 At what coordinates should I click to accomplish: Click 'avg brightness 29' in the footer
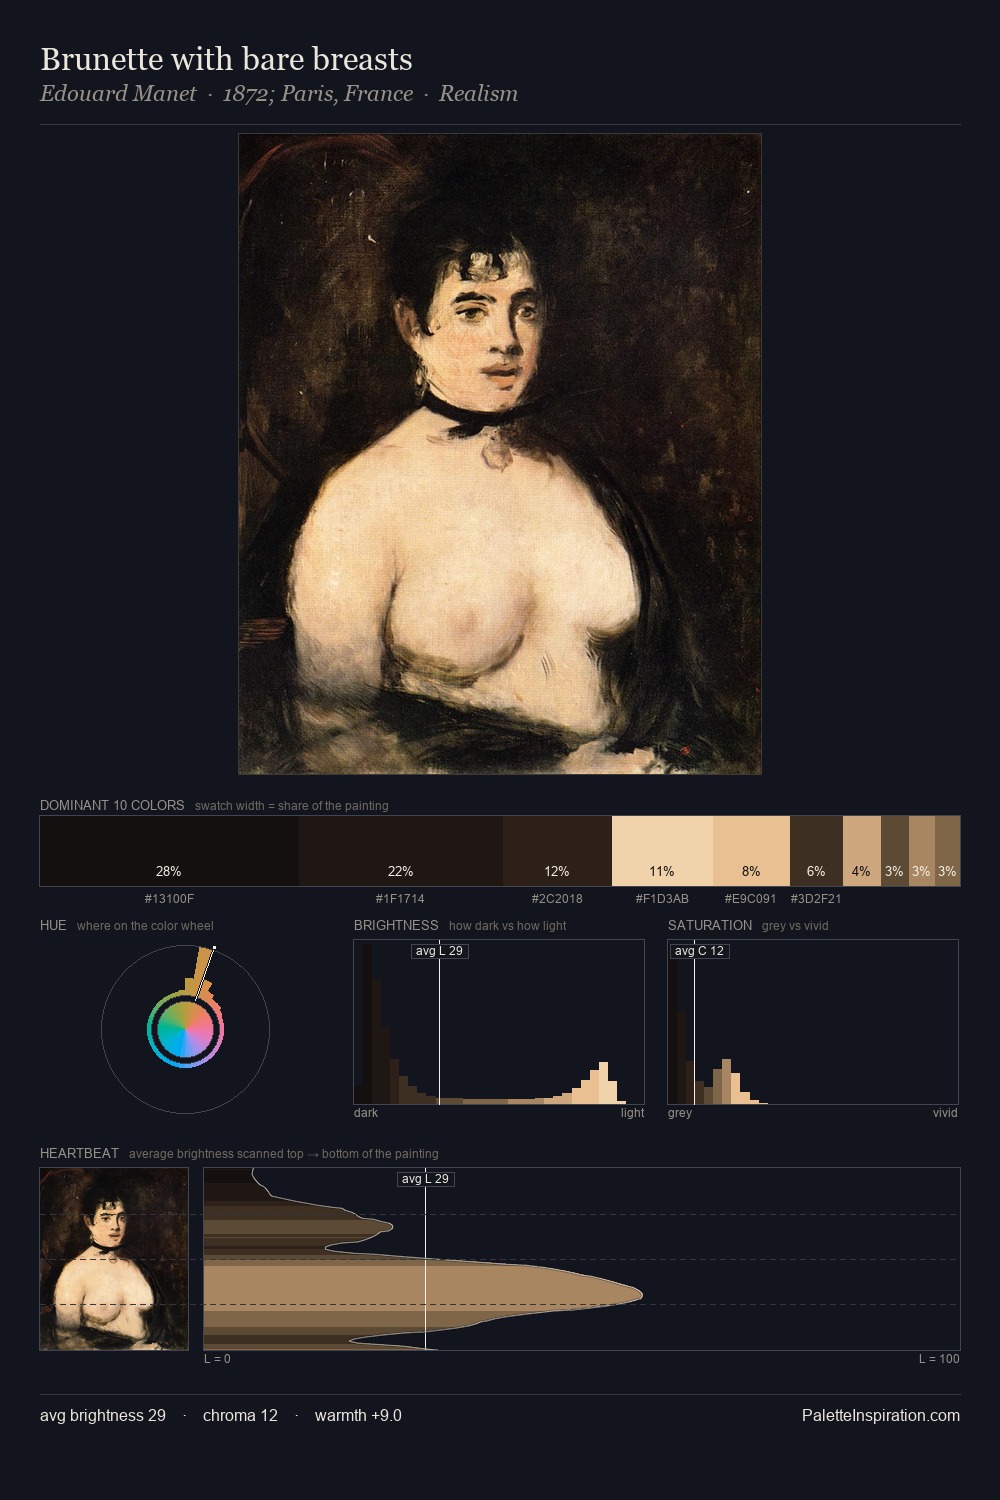pos(103,1415)
